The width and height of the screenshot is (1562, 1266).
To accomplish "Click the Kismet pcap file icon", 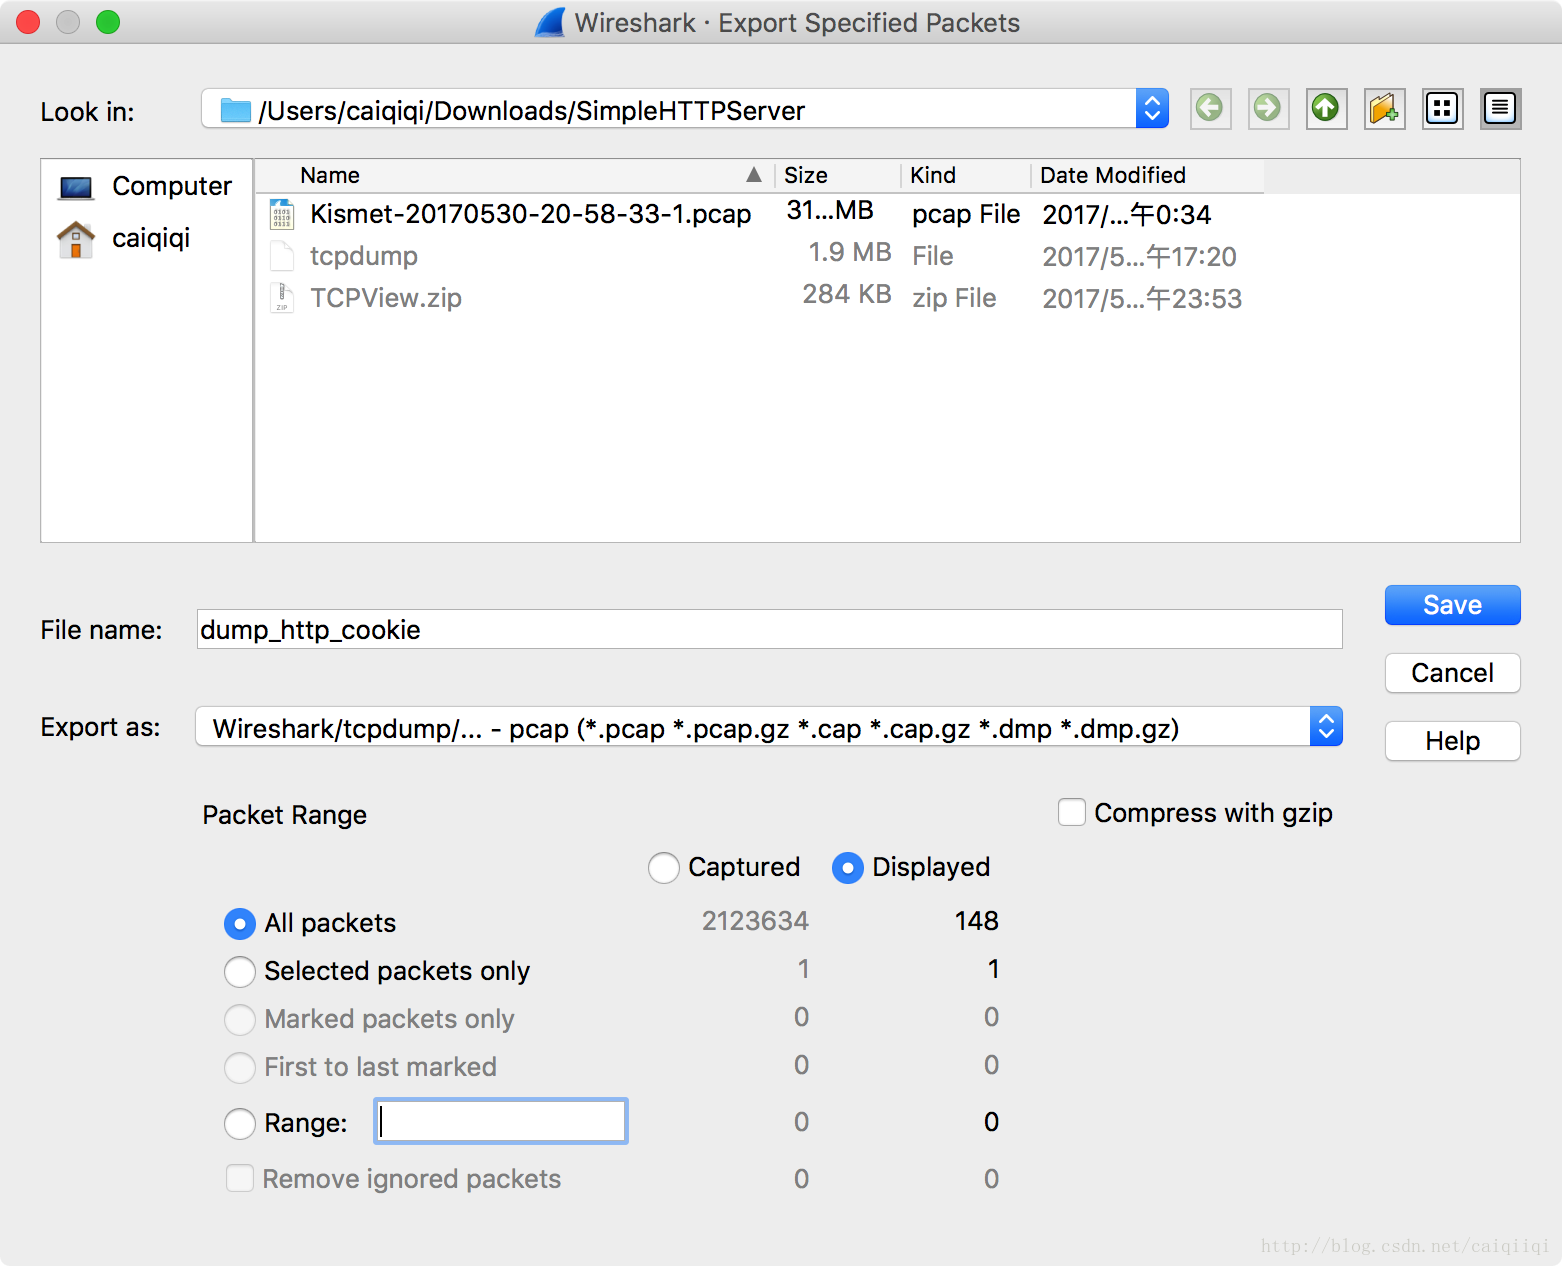I will coord(282,214).
